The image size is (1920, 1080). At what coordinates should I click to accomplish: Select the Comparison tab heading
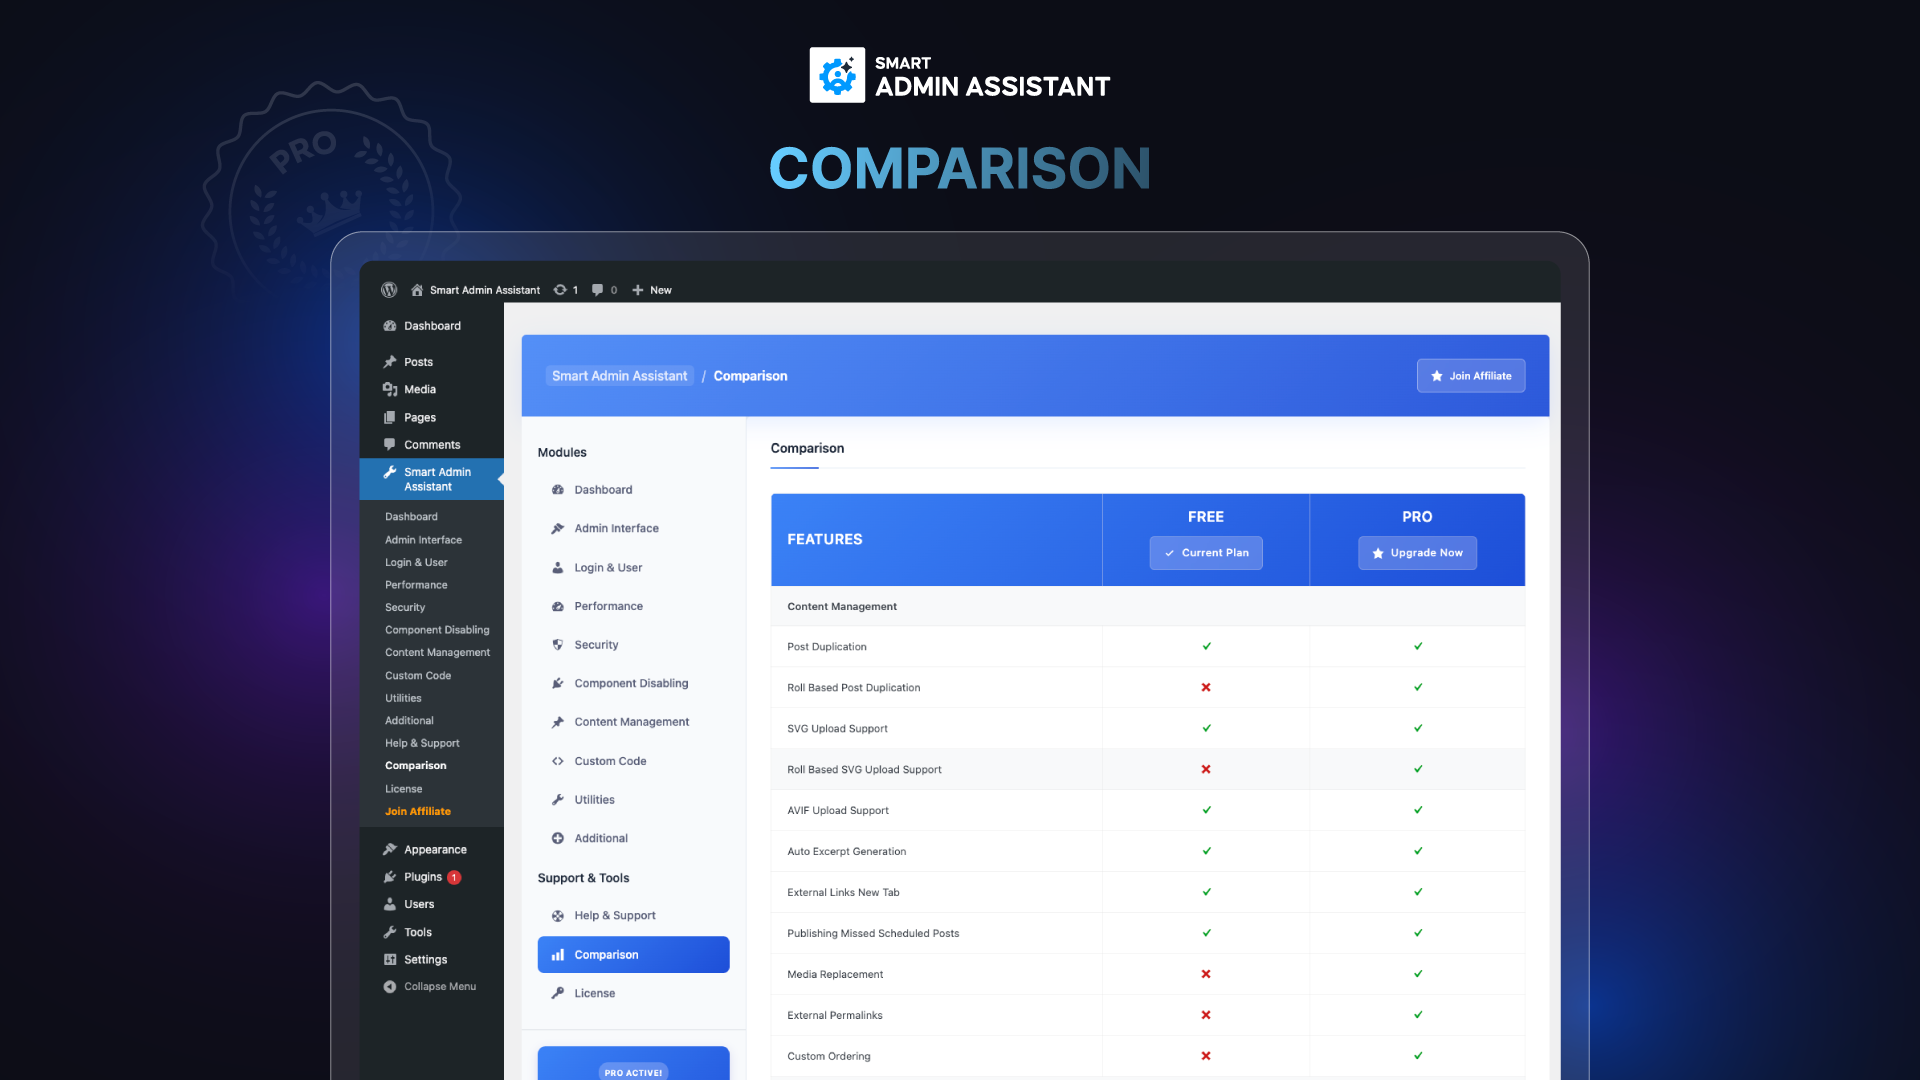pos(807,449)
